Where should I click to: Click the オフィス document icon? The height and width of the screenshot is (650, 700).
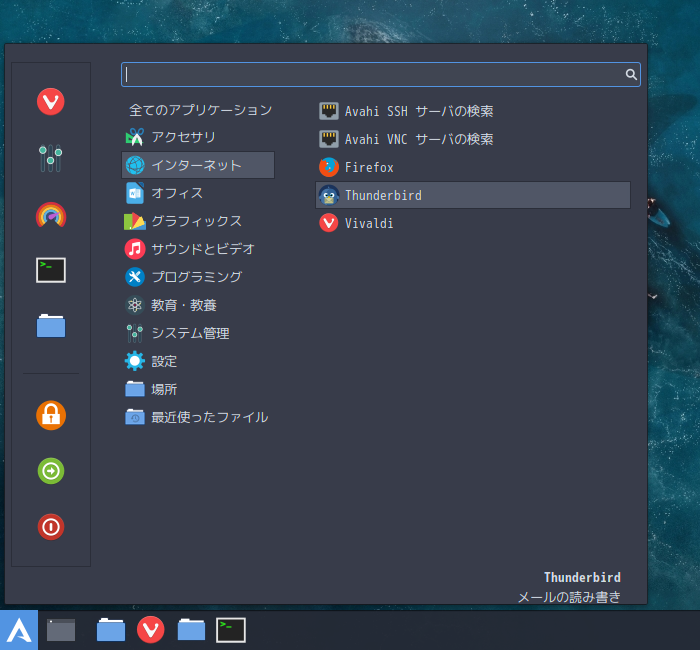coord(135,193)
